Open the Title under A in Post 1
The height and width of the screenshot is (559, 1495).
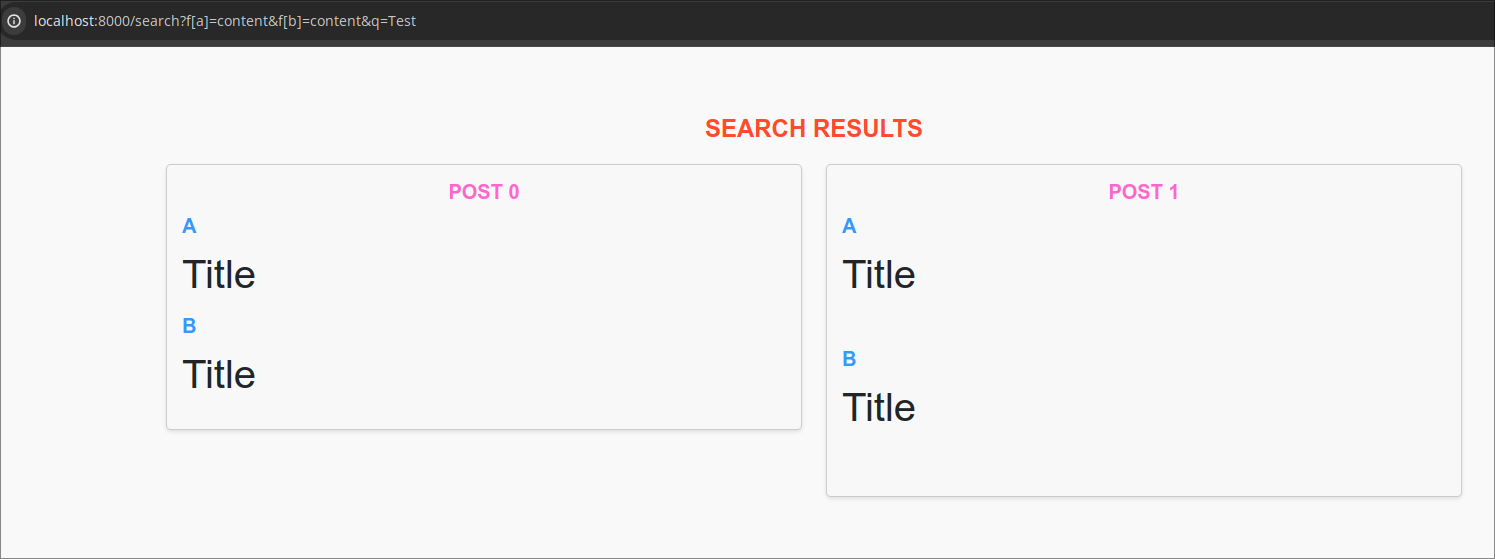879,274
